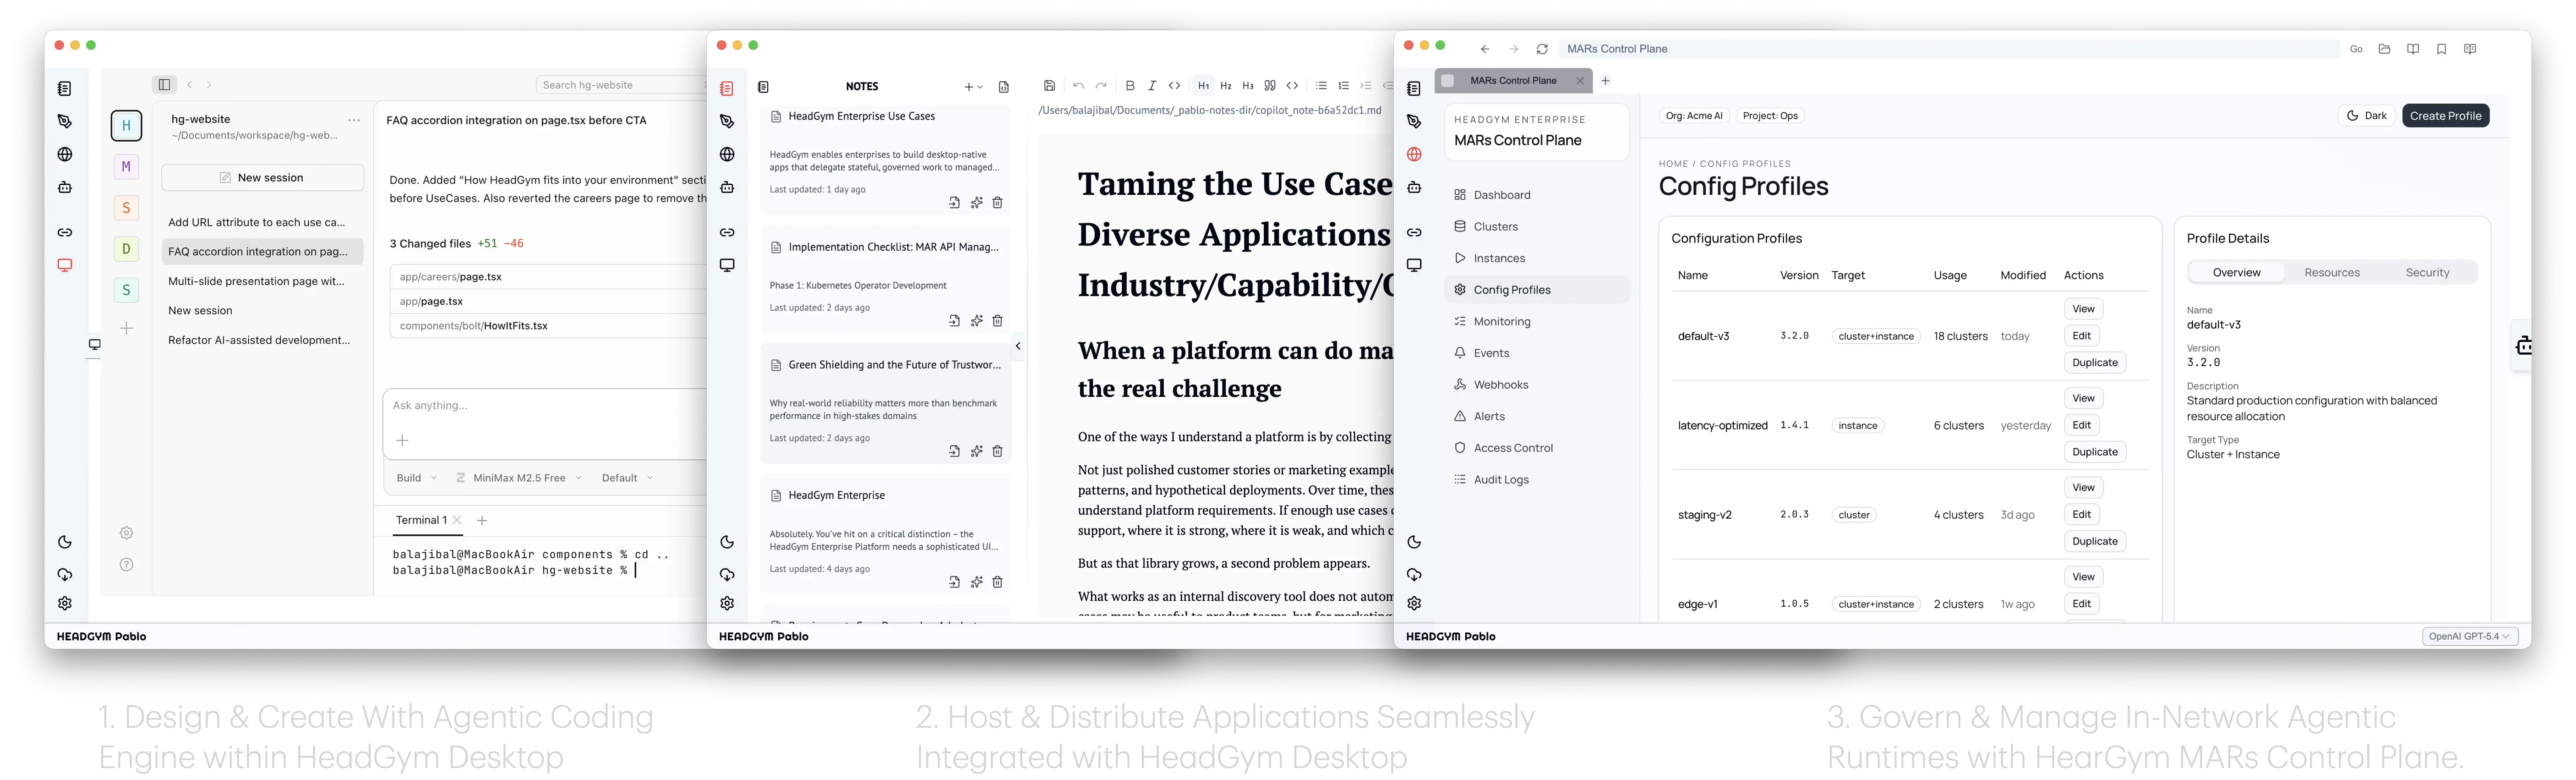Screen dimensions: 2576x780
Task: Export the "Implementation Checklist" note with its arrow icon
Action: (x=954, y=321)
